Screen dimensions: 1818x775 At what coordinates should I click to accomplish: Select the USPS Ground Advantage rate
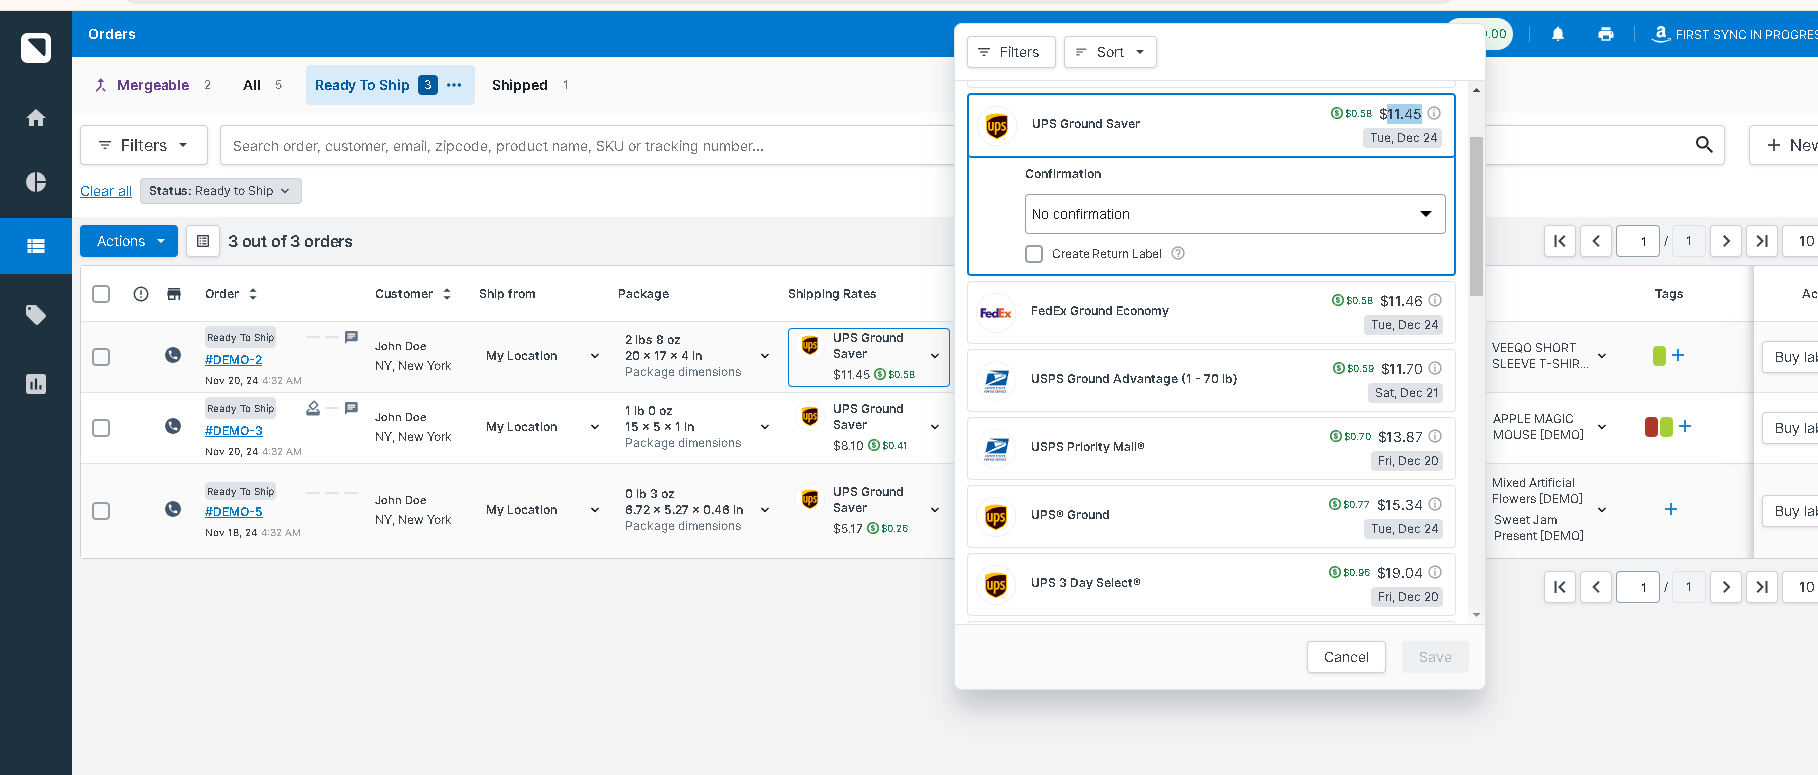tap(1211, 380)
